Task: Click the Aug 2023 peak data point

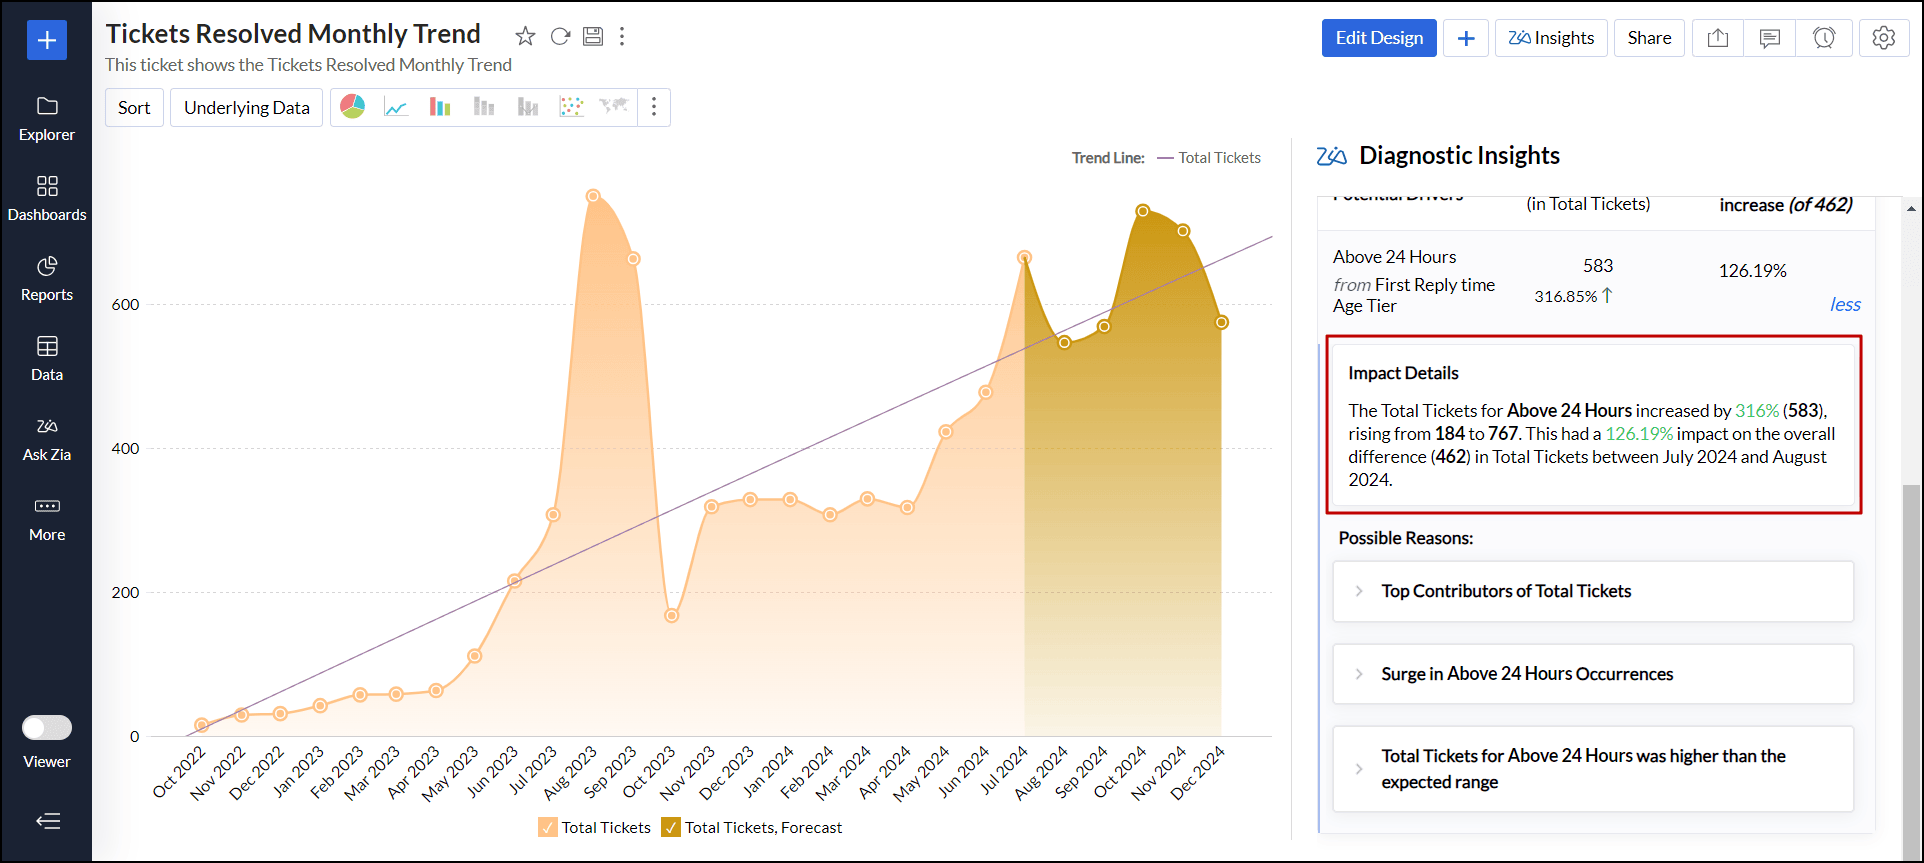Action: (593, 196)
